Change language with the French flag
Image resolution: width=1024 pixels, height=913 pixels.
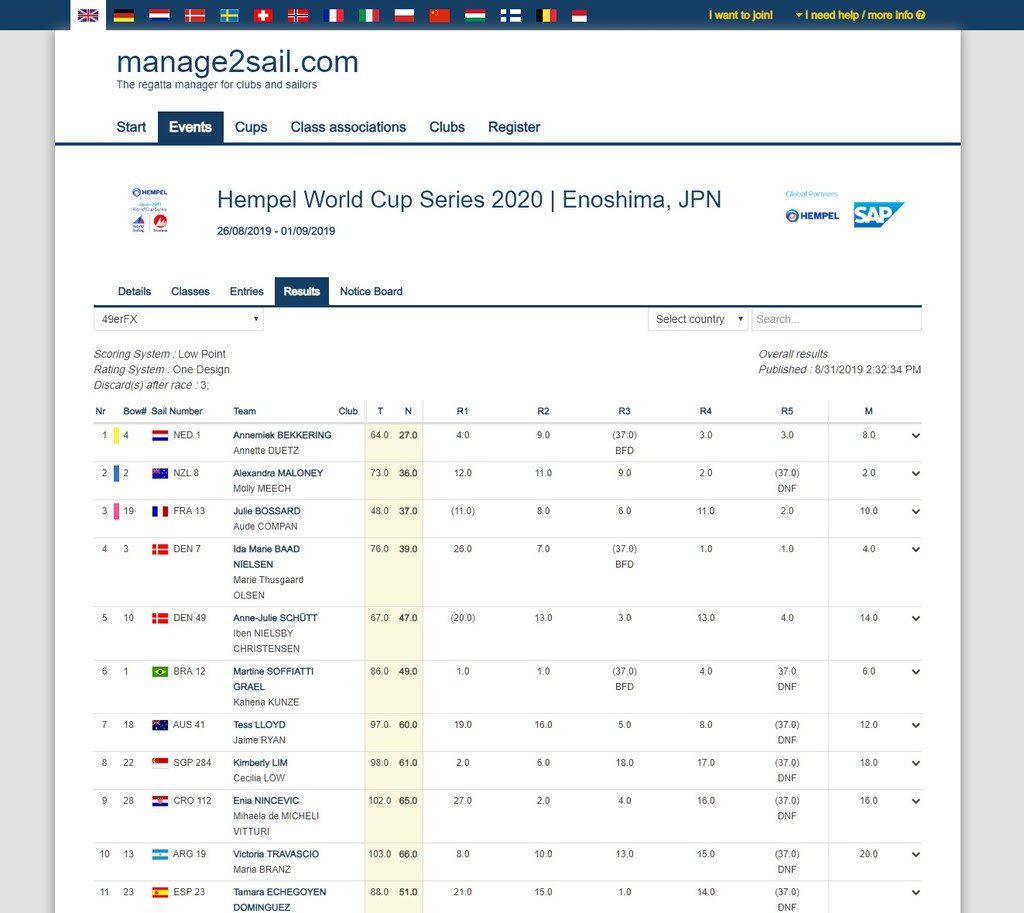[x=334, y=15]
